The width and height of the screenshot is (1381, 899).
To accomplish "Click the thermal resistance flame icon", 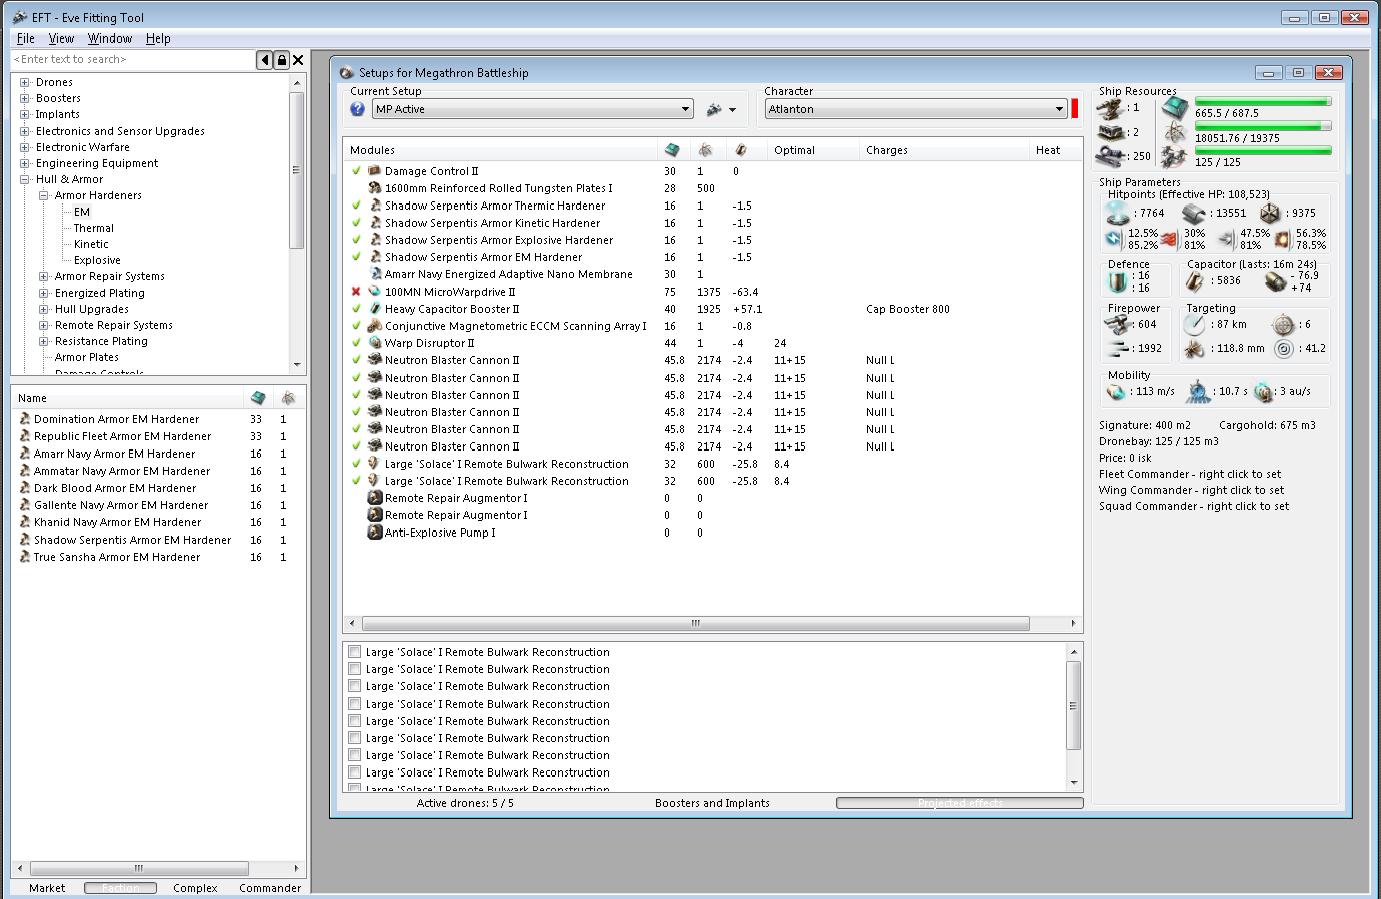I will (x=1170, y=239).
